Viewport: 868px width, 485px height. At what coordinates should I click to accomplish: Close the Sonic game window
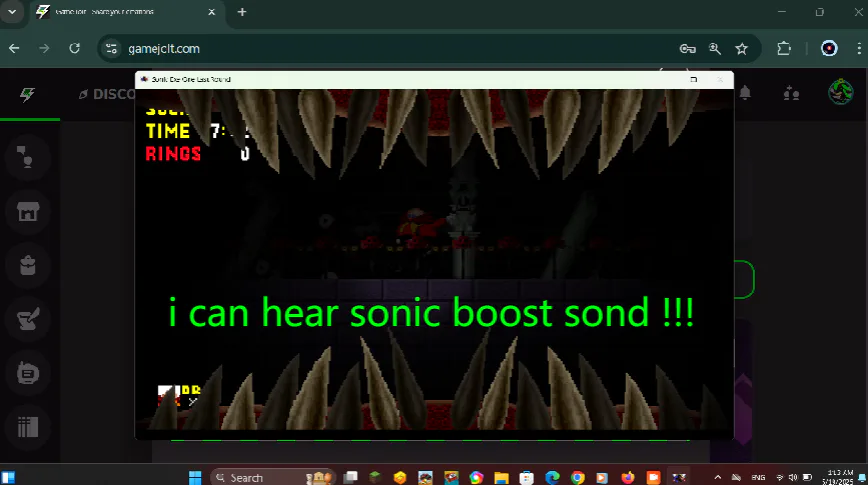point(720,80)
